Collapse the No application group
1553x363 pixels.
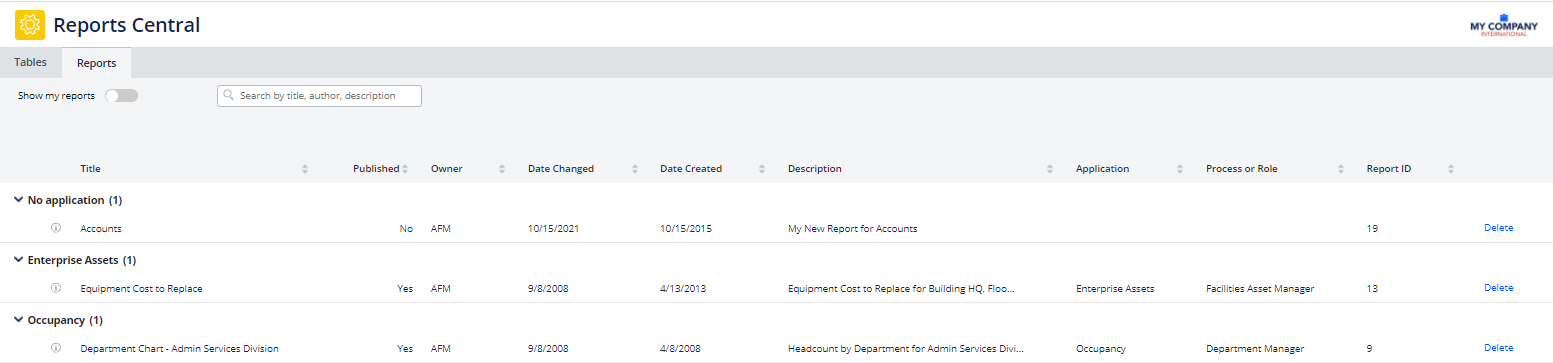click(18, 200)
